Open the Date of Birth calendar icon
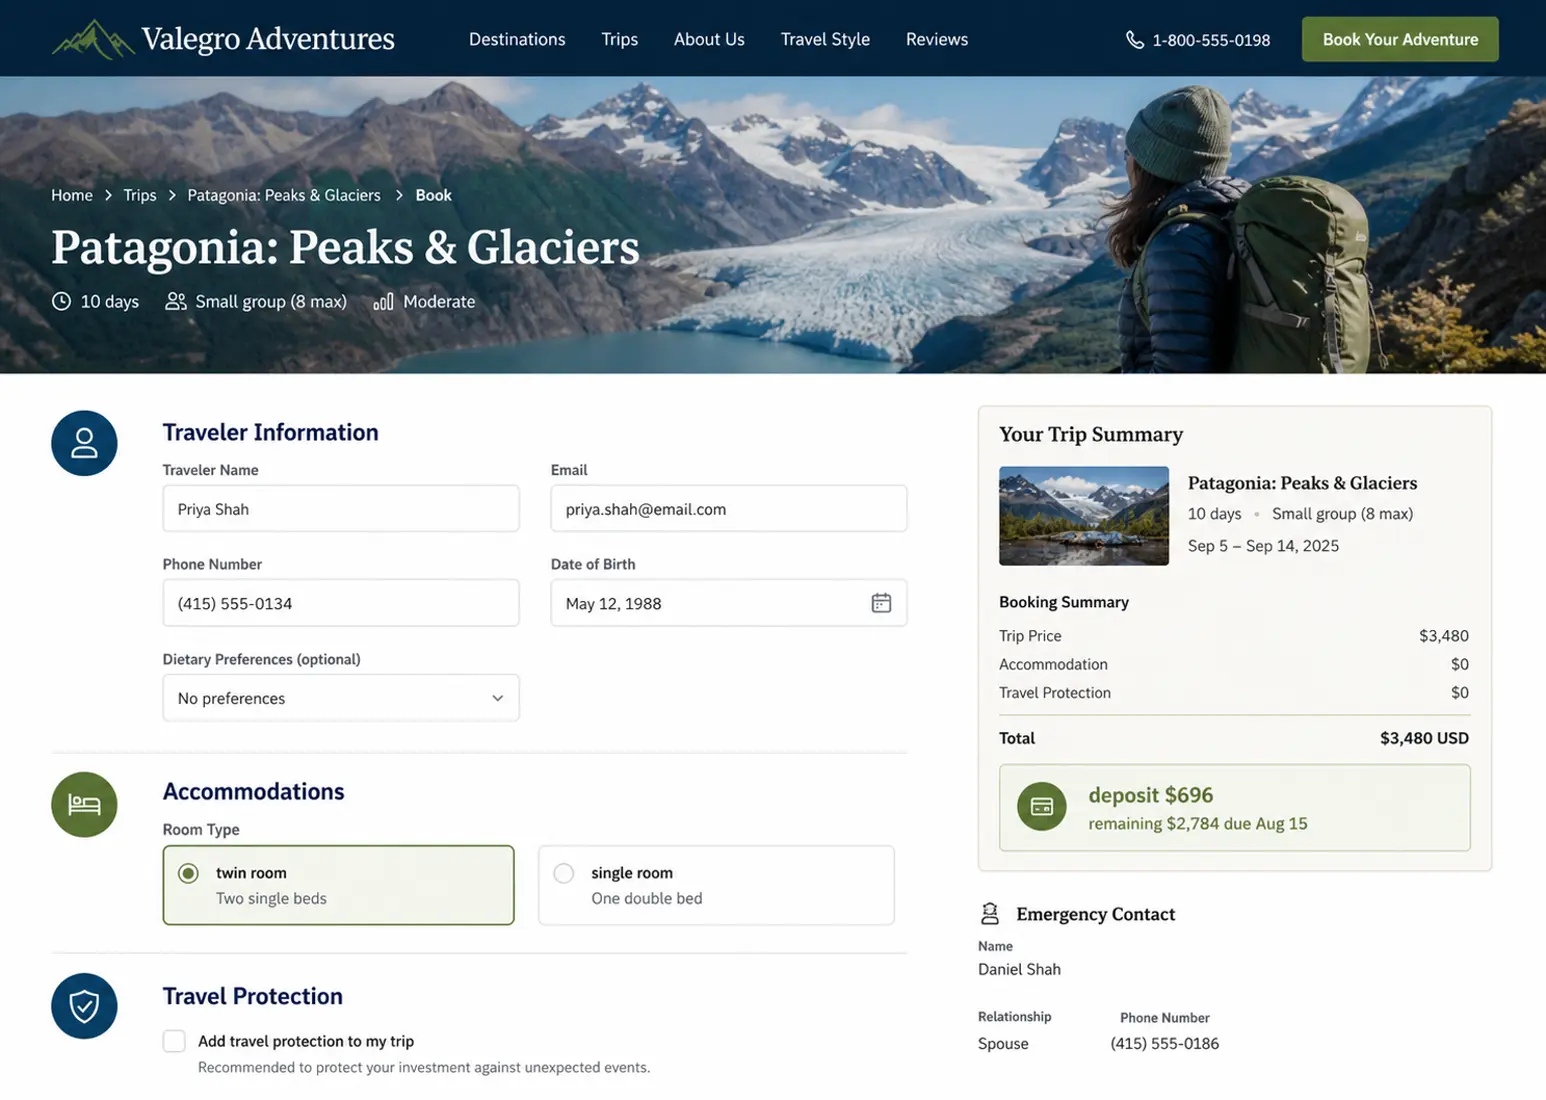 (881, 603)
